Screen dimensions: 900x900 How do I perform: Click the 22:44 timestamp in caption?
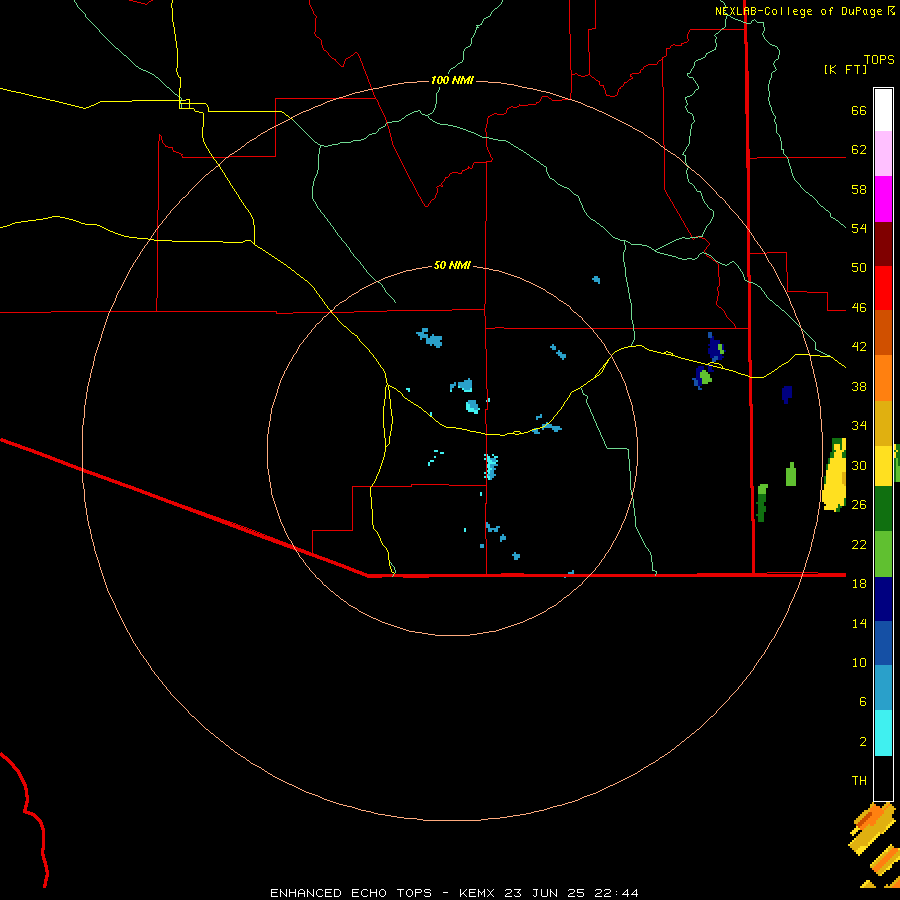pyautogui.click(x=616, y=893)
